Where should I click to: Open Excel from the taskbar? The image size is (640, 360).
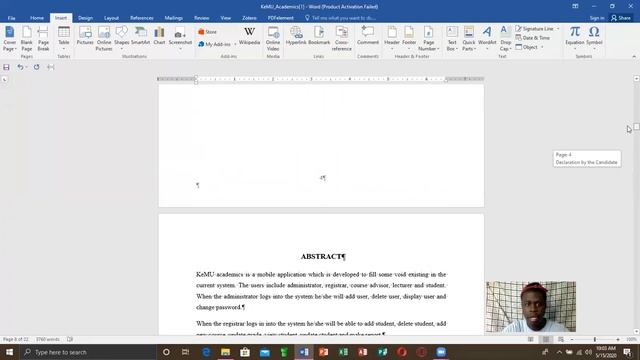(343, 352)
